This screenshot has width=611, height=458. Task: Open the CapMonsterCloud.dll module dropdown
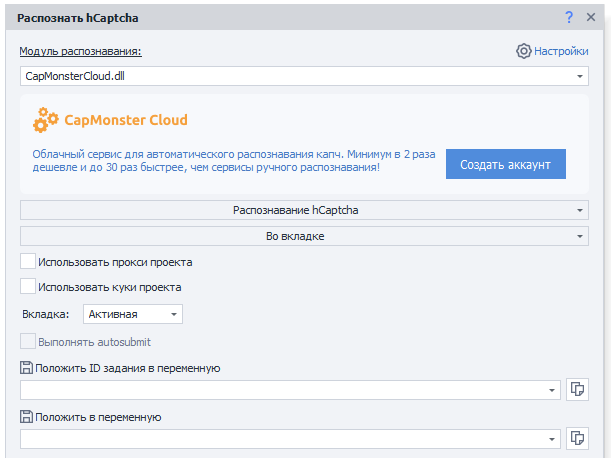click(580, 76)
